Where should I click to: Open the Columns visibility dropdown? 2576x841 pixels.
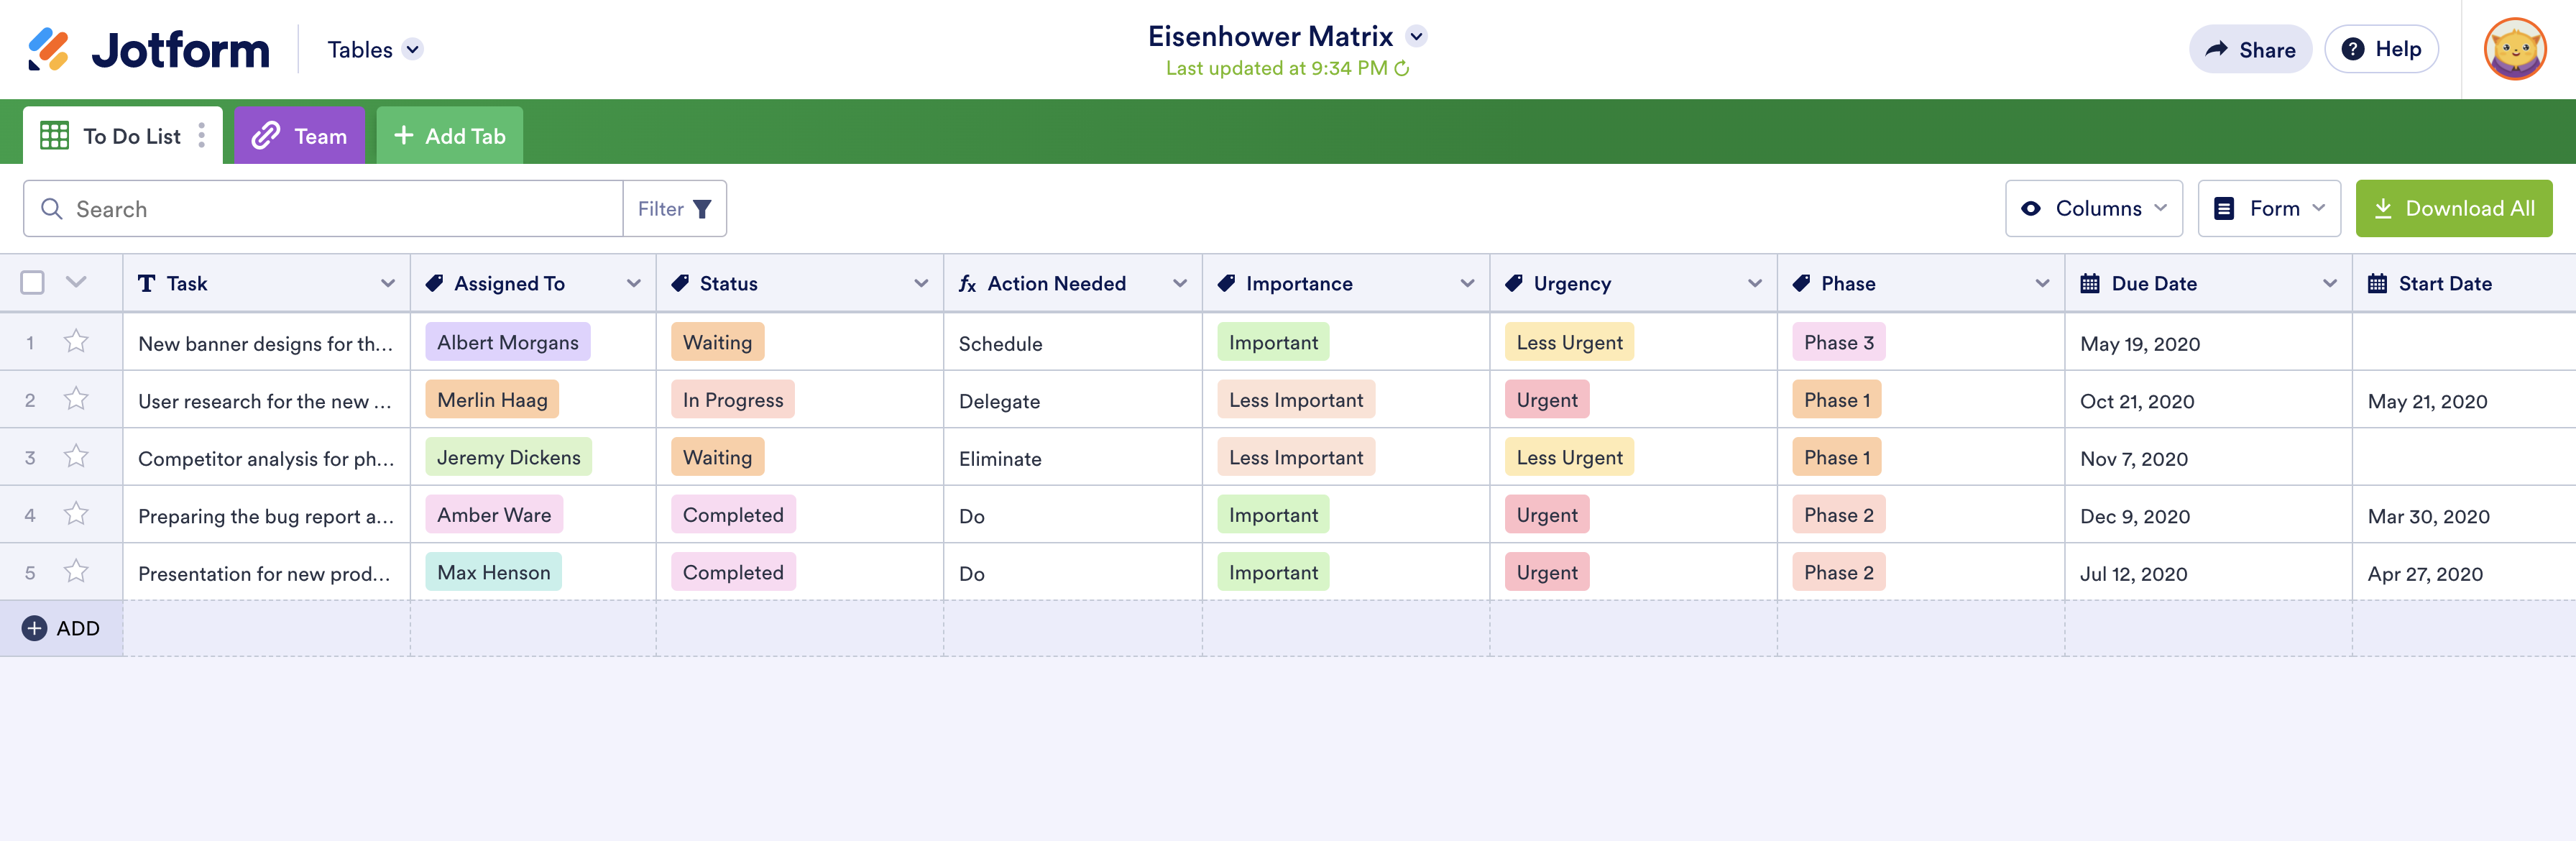tap(2093, 209)
